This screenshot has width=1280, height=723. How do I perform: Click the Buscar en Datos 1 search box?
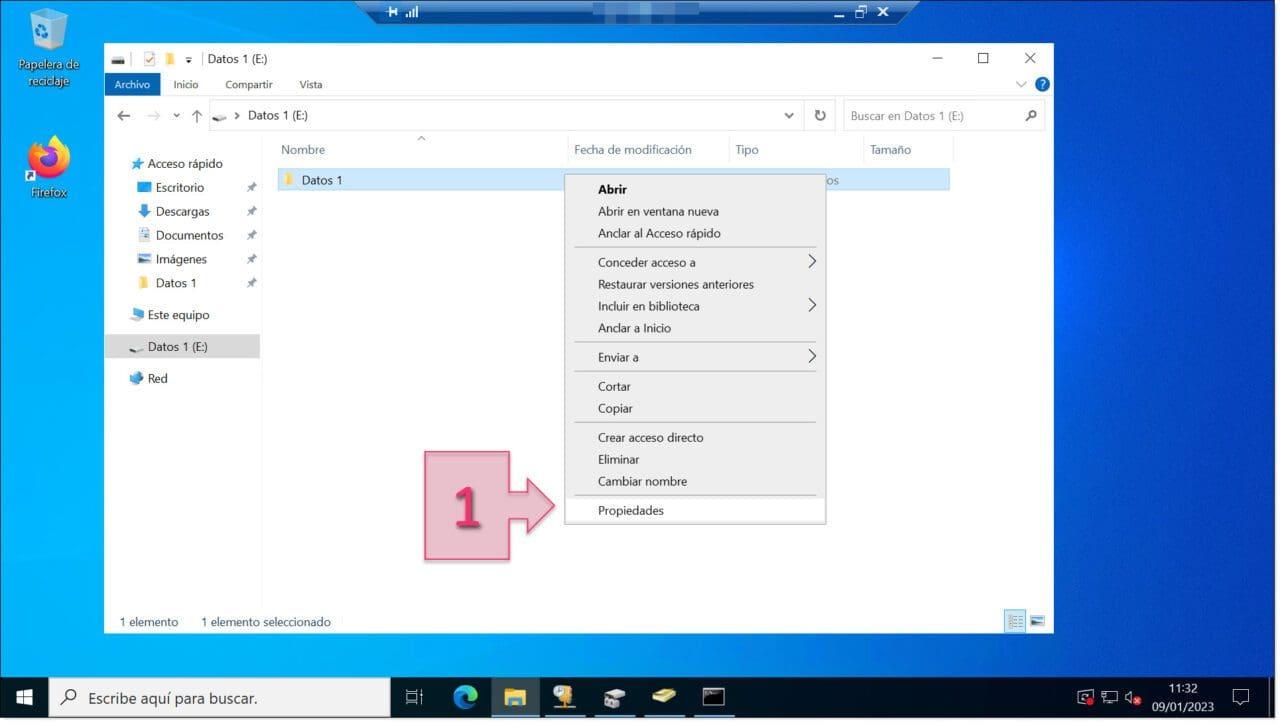[x=933, y=116]
